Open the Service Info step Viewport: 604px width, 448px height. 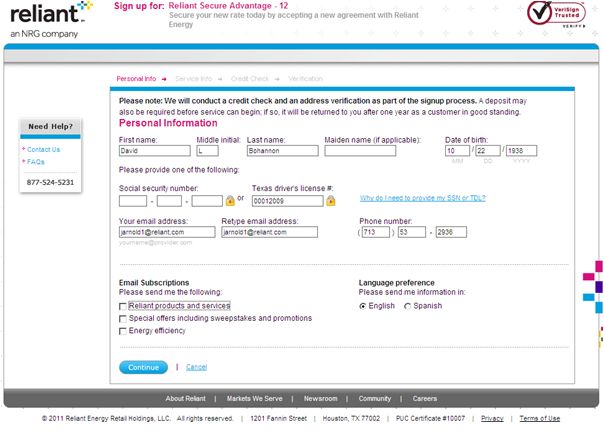pos(193,79)
